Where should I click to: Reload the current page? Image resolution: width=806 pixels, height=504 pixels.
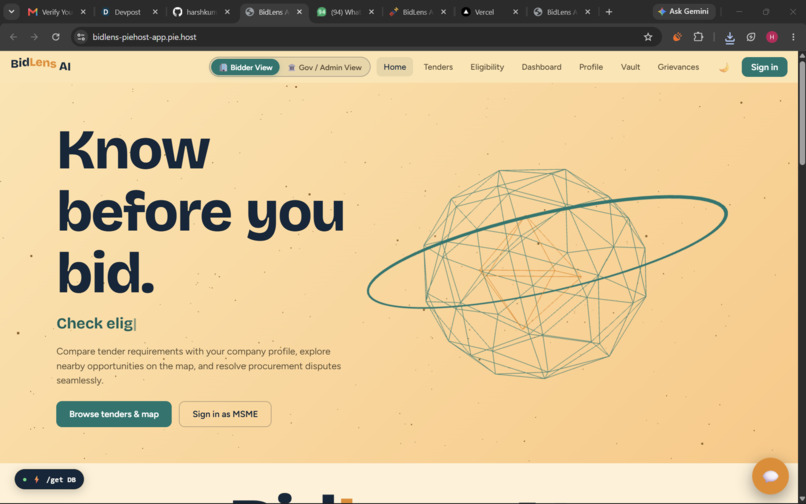pos(56,37)
